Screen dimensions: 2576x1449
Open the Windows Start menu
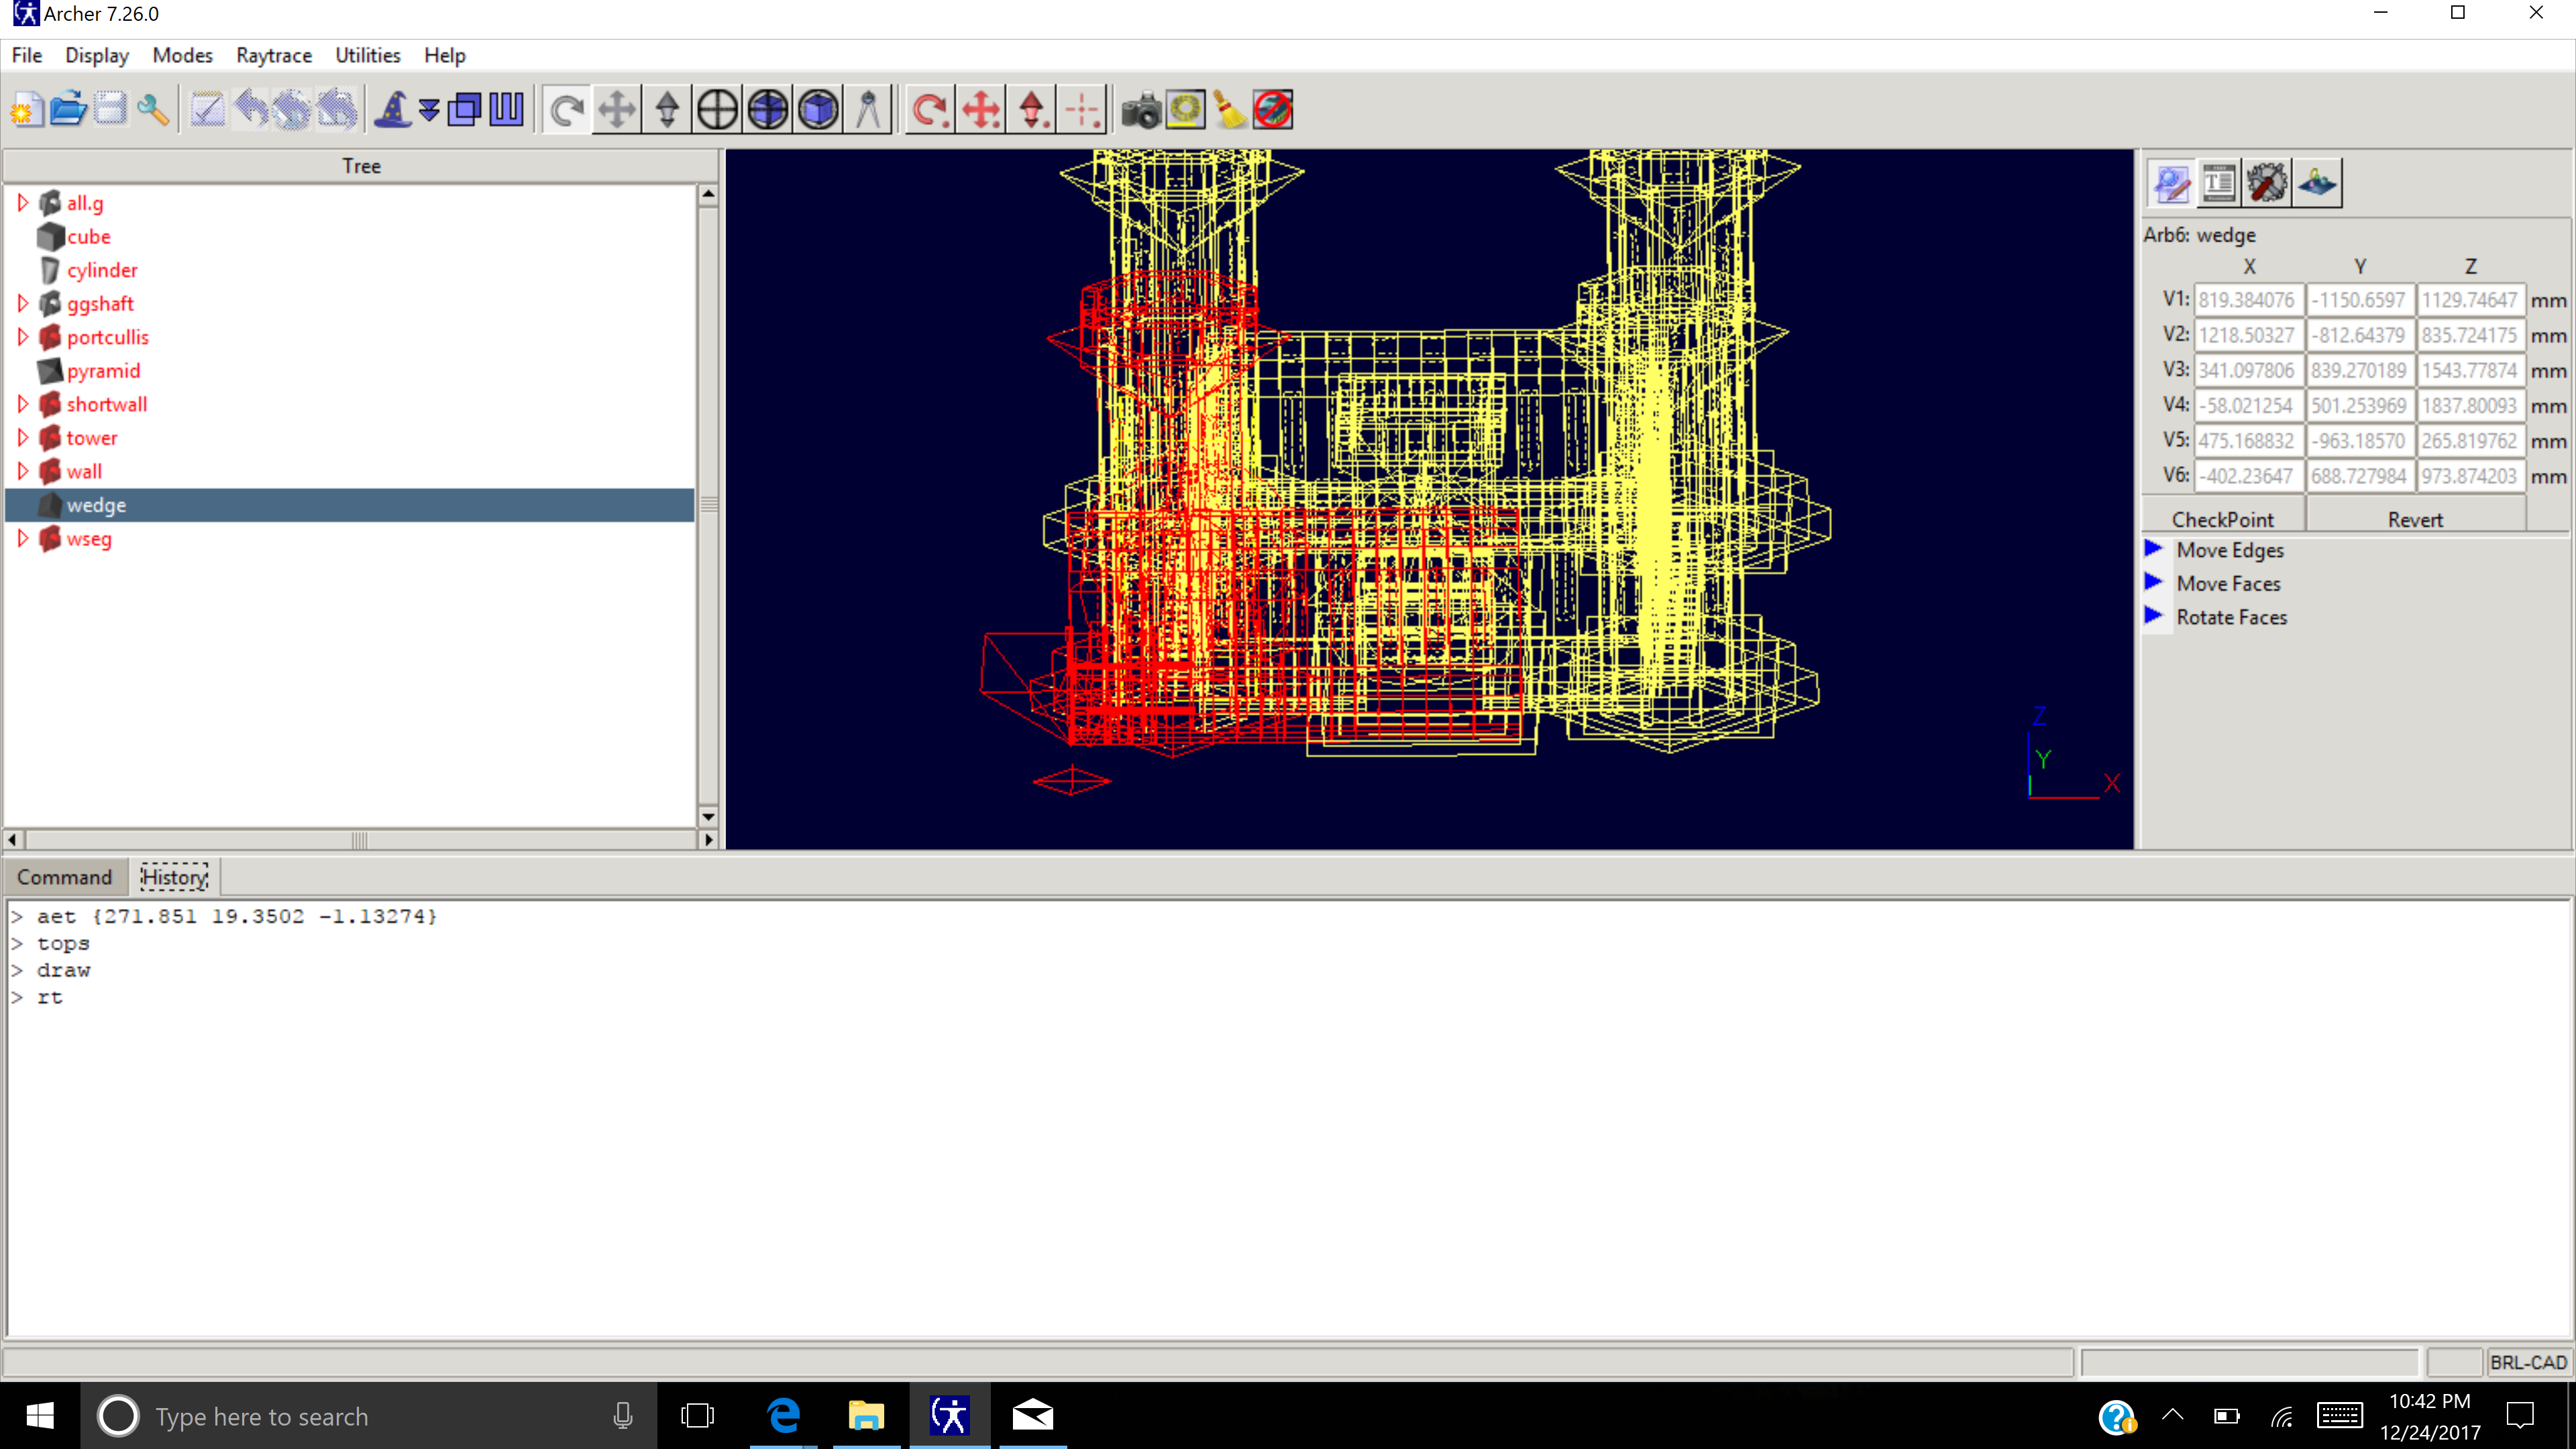[40, 1416]
